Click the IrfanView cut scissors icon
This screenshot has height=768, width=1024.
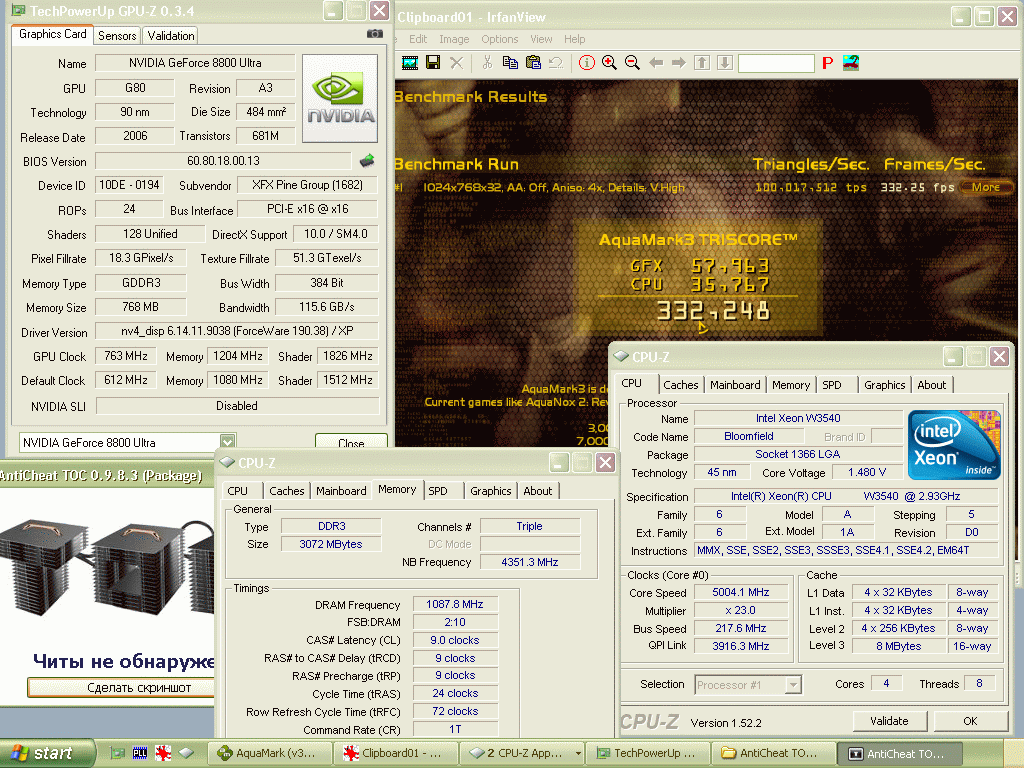(487, 63)
